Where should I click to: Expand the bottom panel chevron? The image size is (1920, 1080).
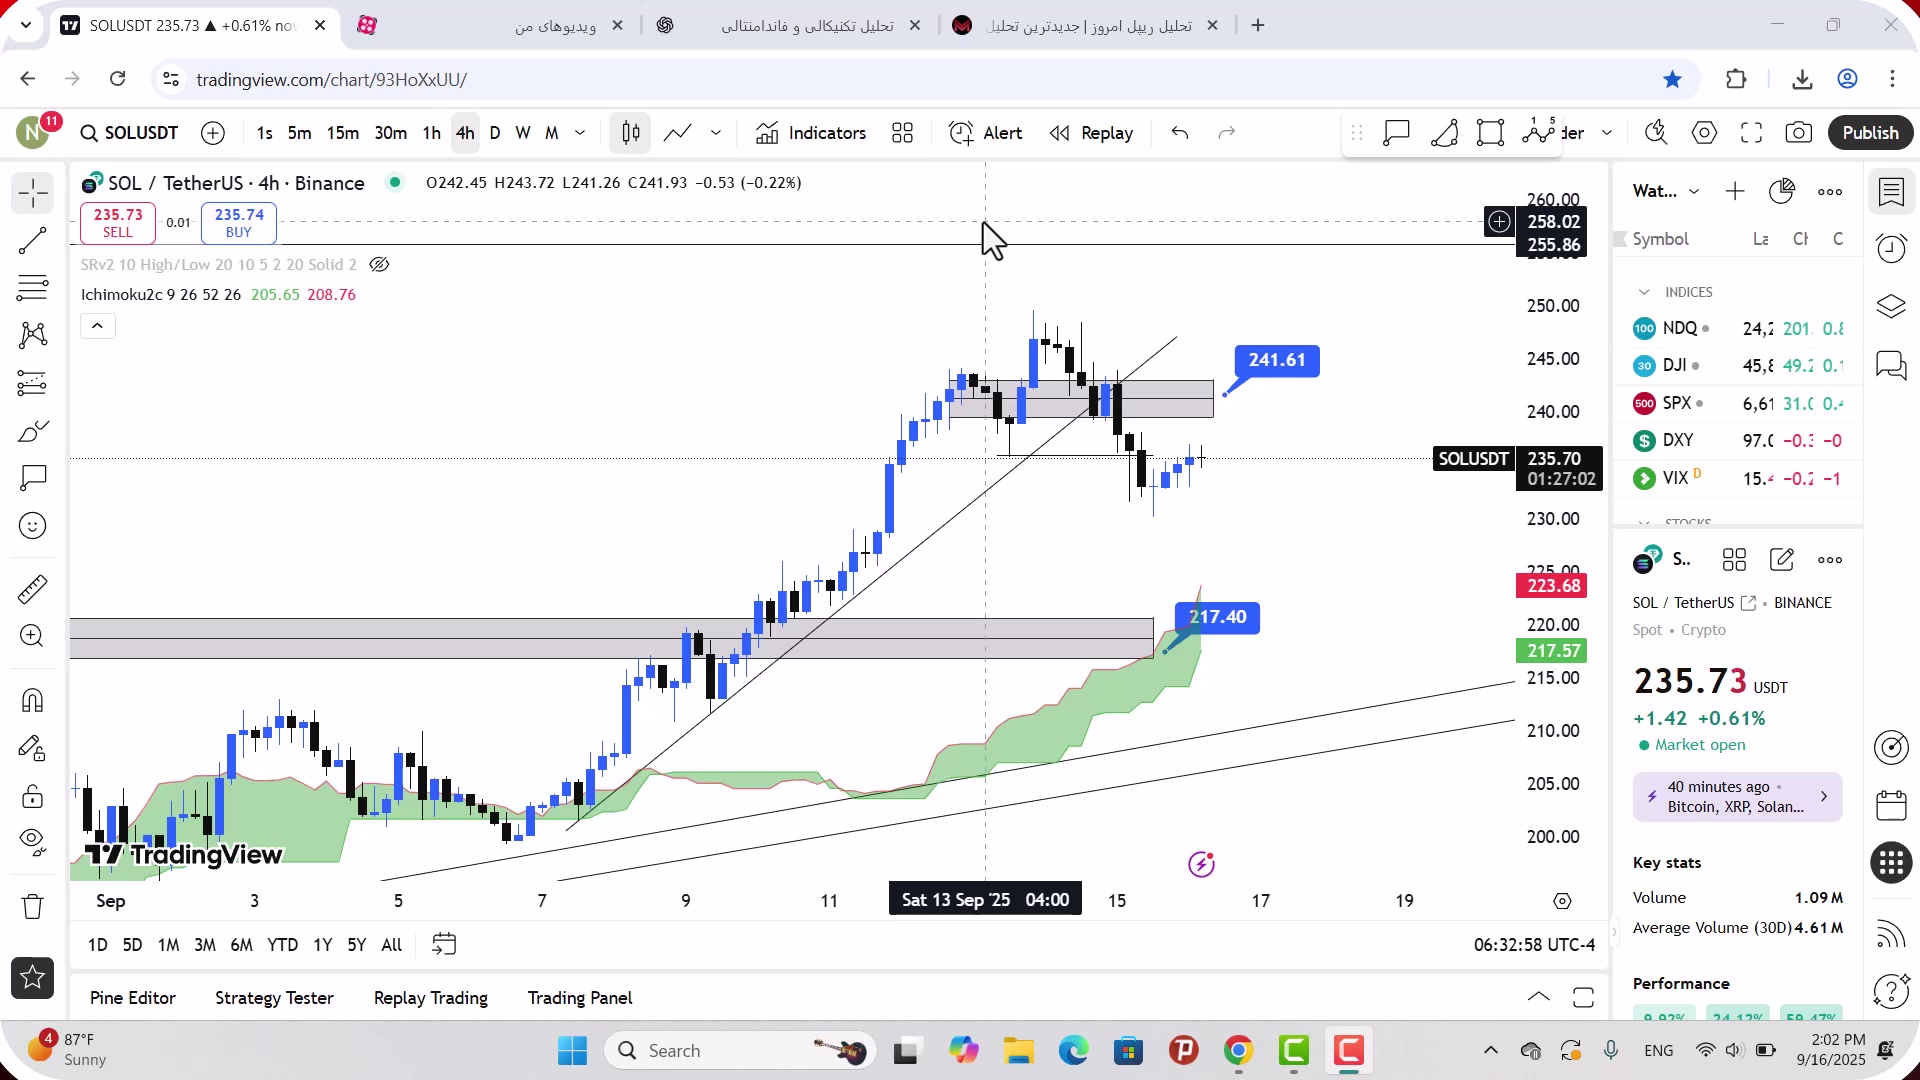pyautogui.click(x=1539, y=997)
